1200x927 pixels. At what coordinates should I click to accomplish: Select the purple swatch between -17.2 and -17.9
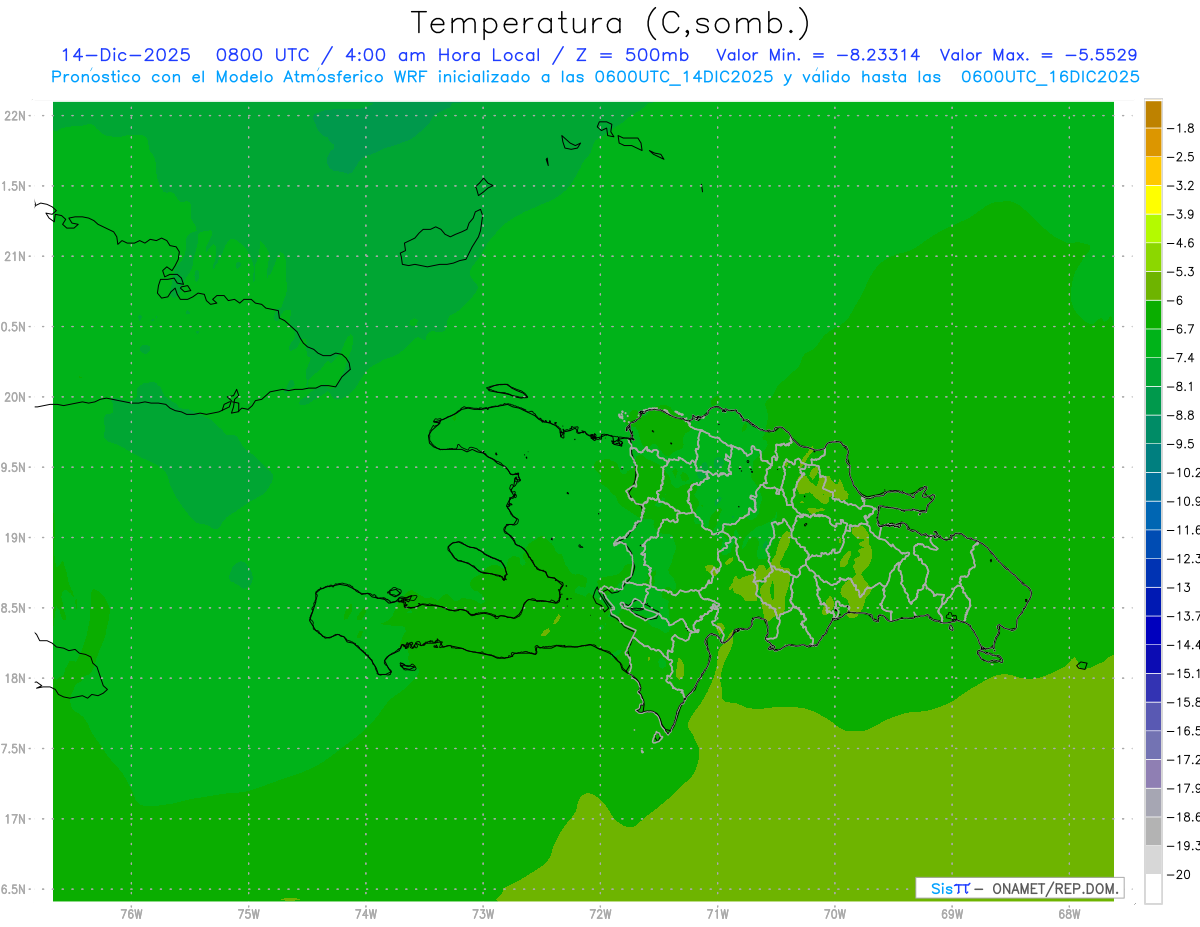click(1153, 774)
